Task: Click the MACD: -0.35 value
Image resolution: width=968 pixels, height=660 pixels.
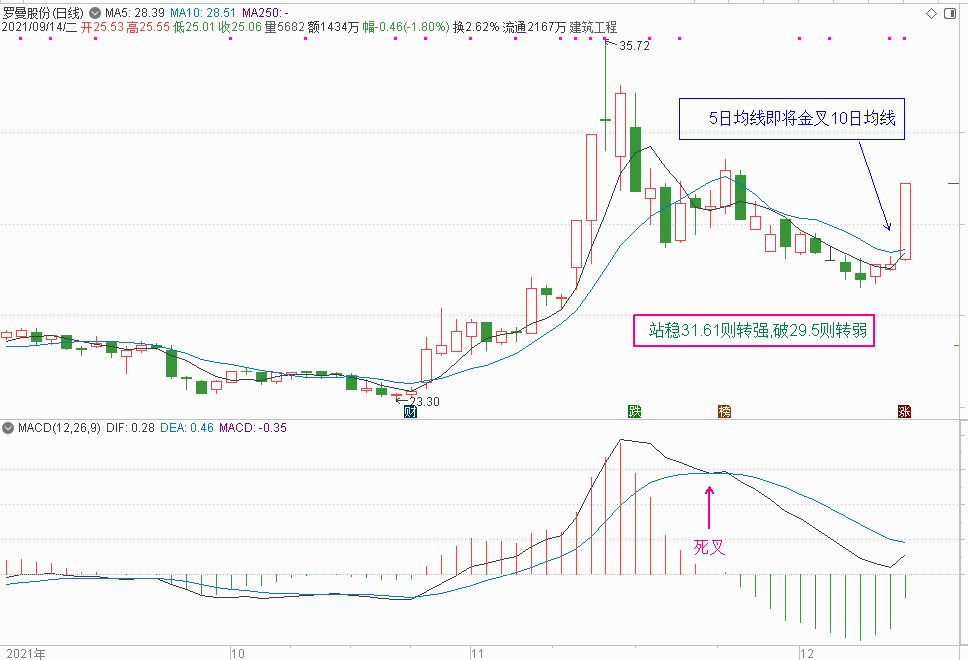Action: click(253, 428)
